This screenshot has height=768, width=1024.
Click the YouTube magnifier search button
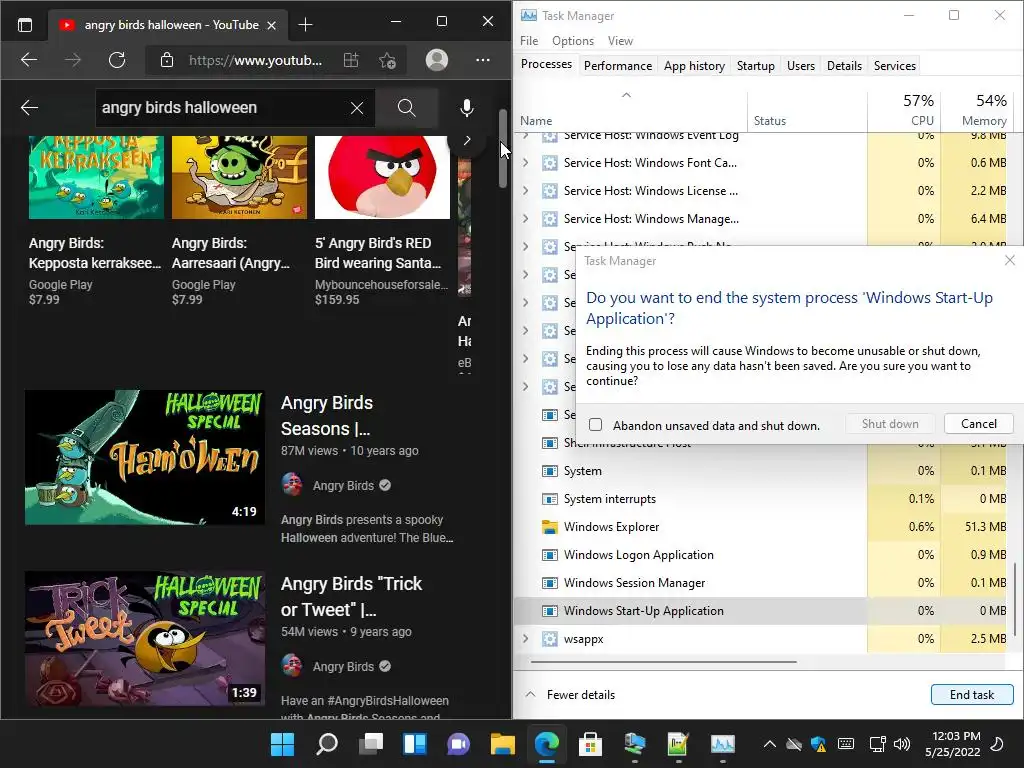[x=406, y=108]
